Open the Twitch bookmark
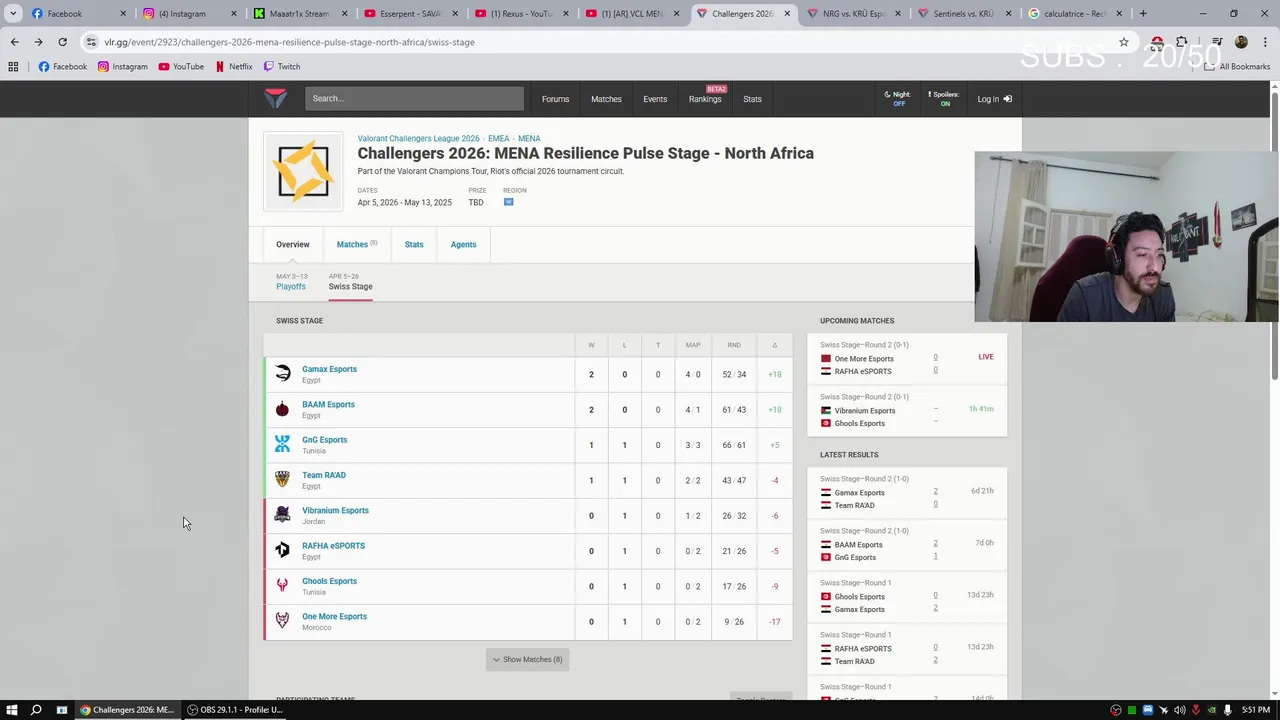 282,66
